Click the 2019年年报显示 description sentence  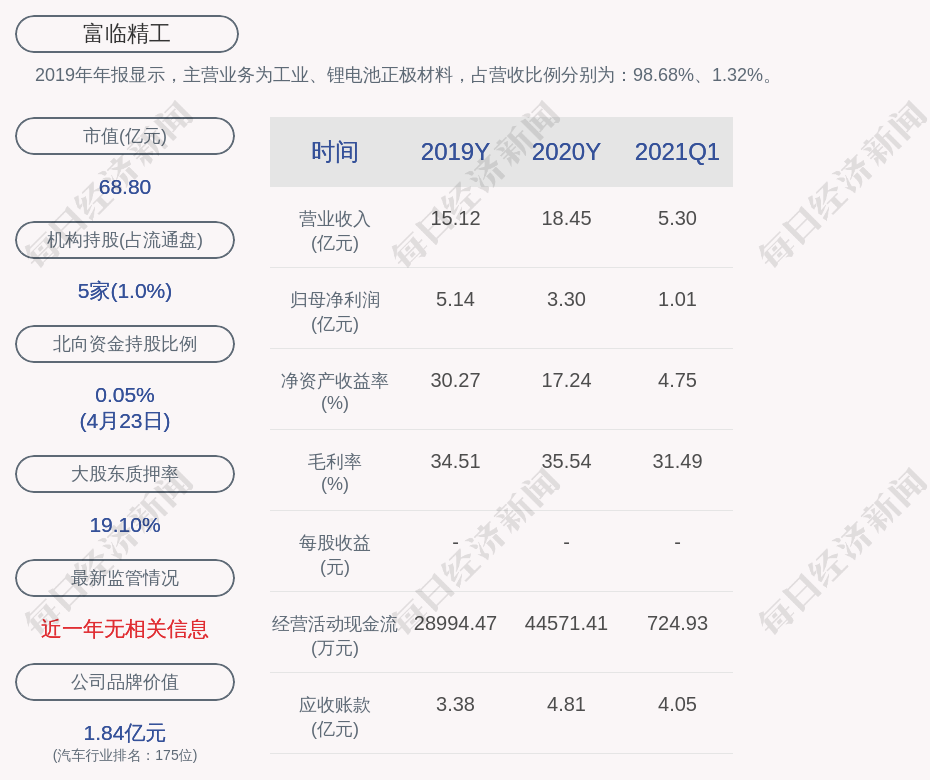coord(406,75)
